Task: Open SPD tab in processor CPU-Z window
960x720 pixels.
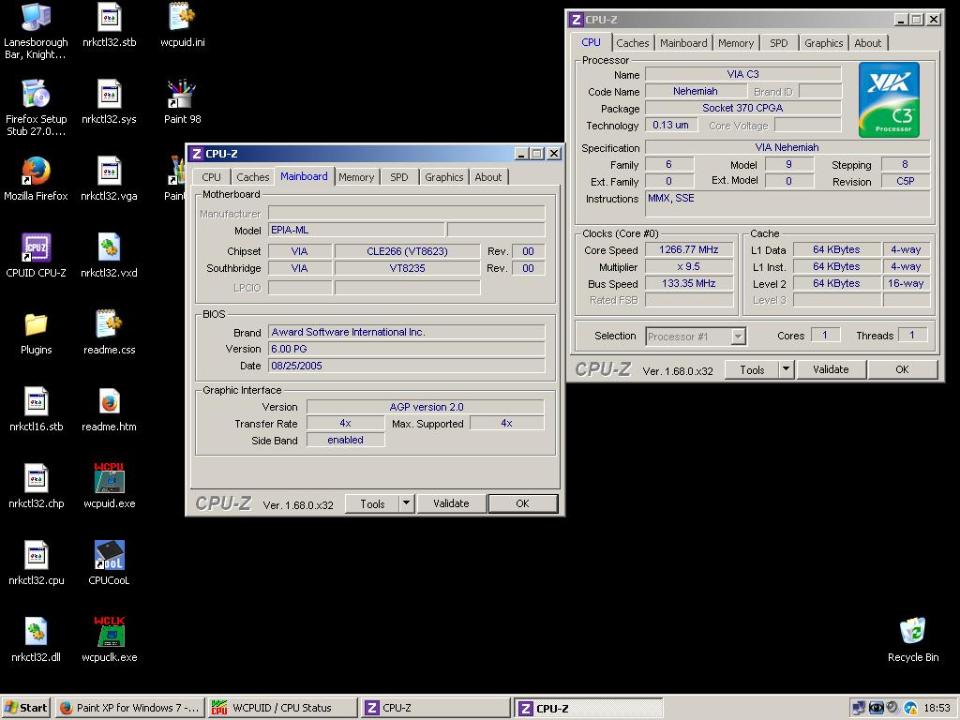Action: (779, 43)
